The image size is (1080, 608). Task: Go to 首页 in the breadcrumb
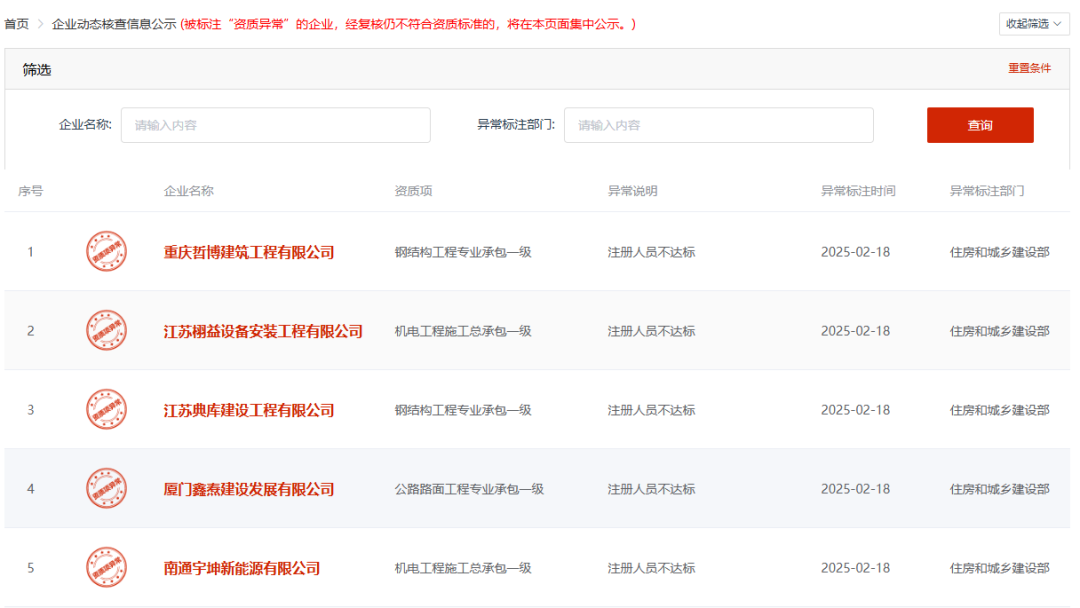[x=17, y=23]
